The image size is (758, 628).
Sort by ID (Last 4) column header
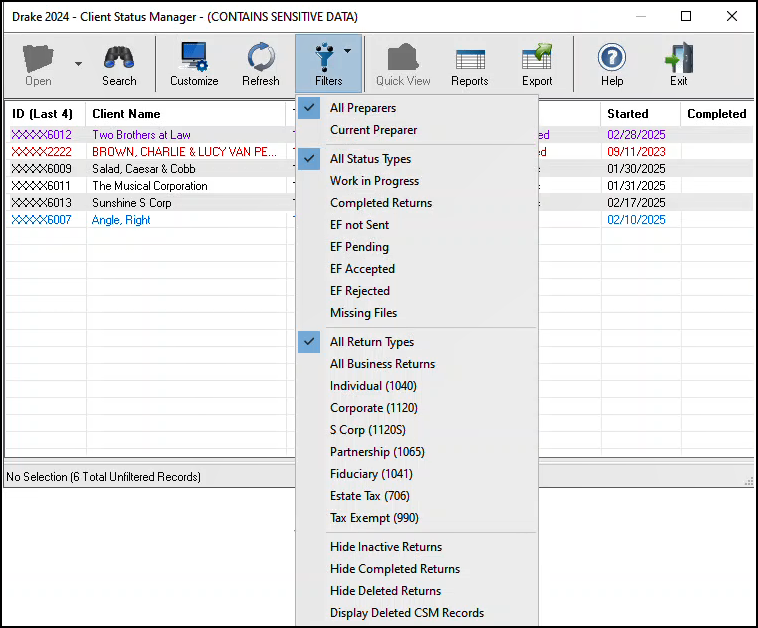(x=45, y=114)
